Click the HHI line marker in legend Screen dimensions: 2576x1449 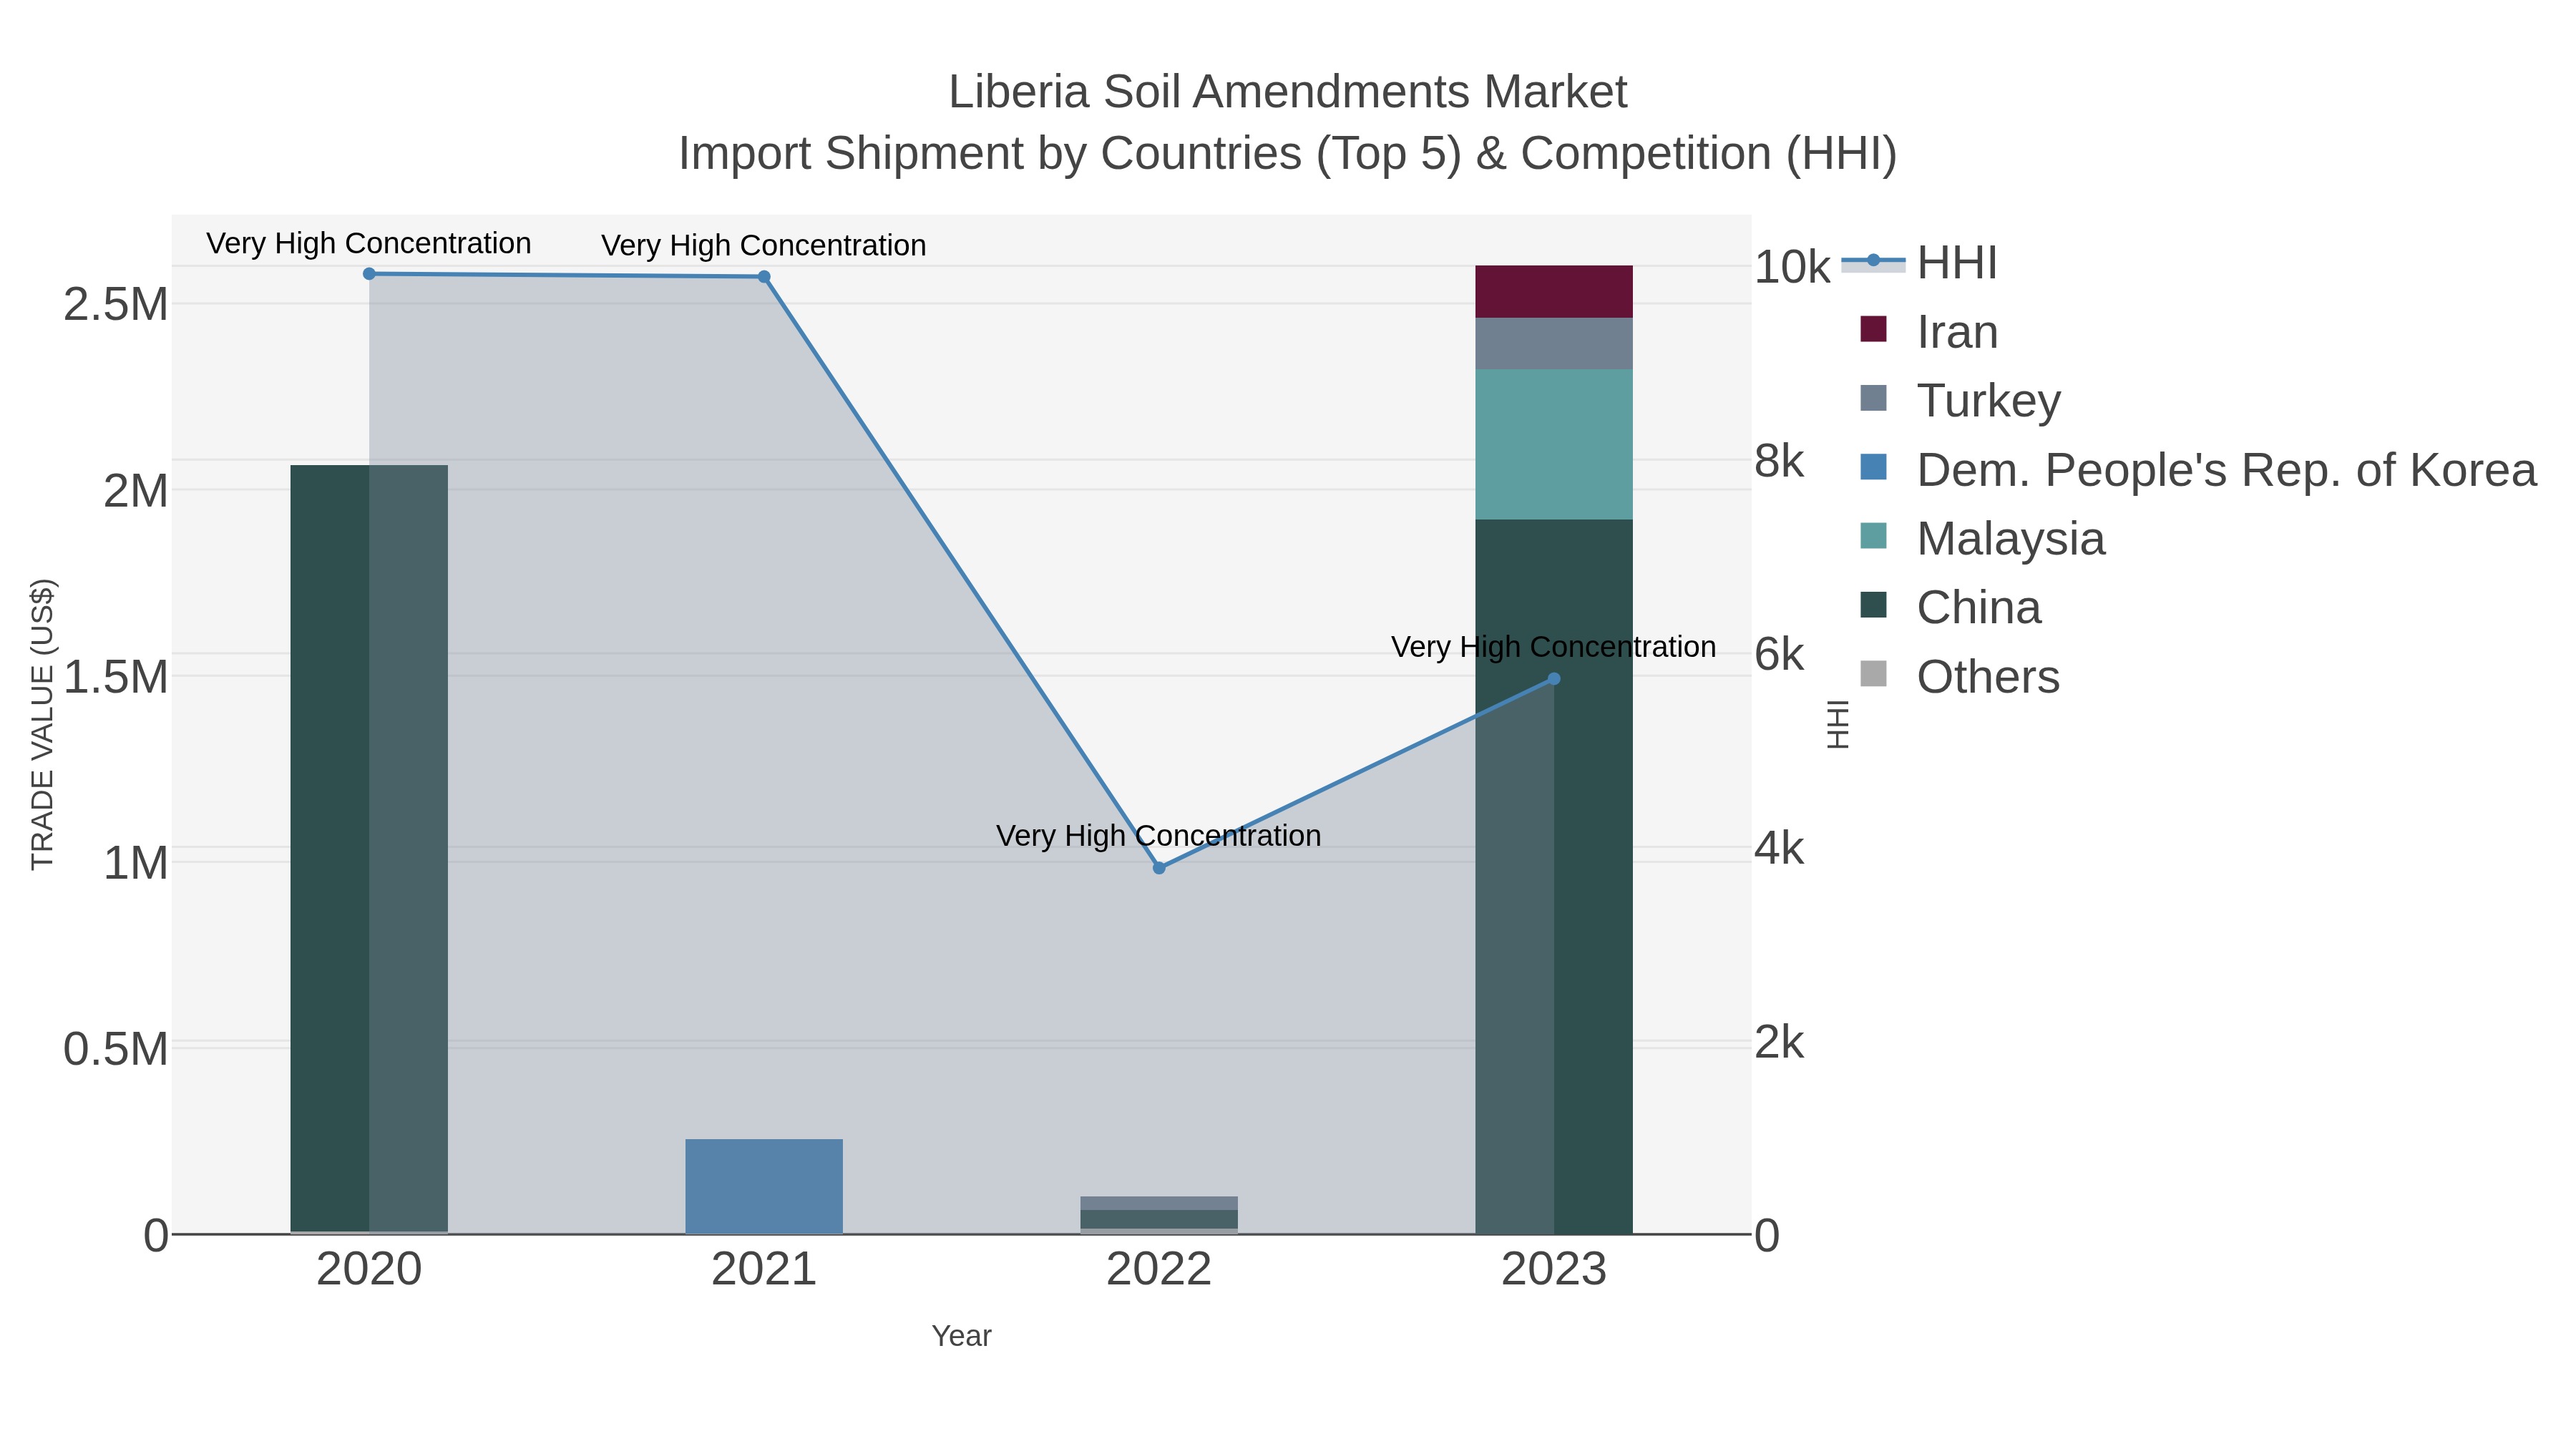(x=1873, y=261)
